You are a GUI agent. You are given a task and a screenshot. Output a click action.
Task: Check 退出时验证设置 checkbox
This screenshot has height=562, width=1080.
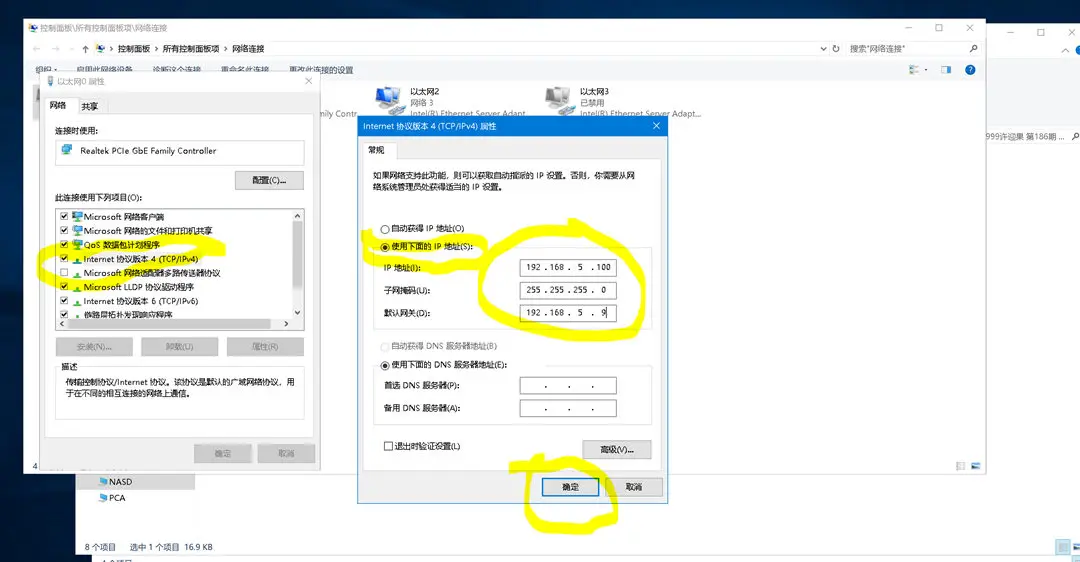click(388, 446)
